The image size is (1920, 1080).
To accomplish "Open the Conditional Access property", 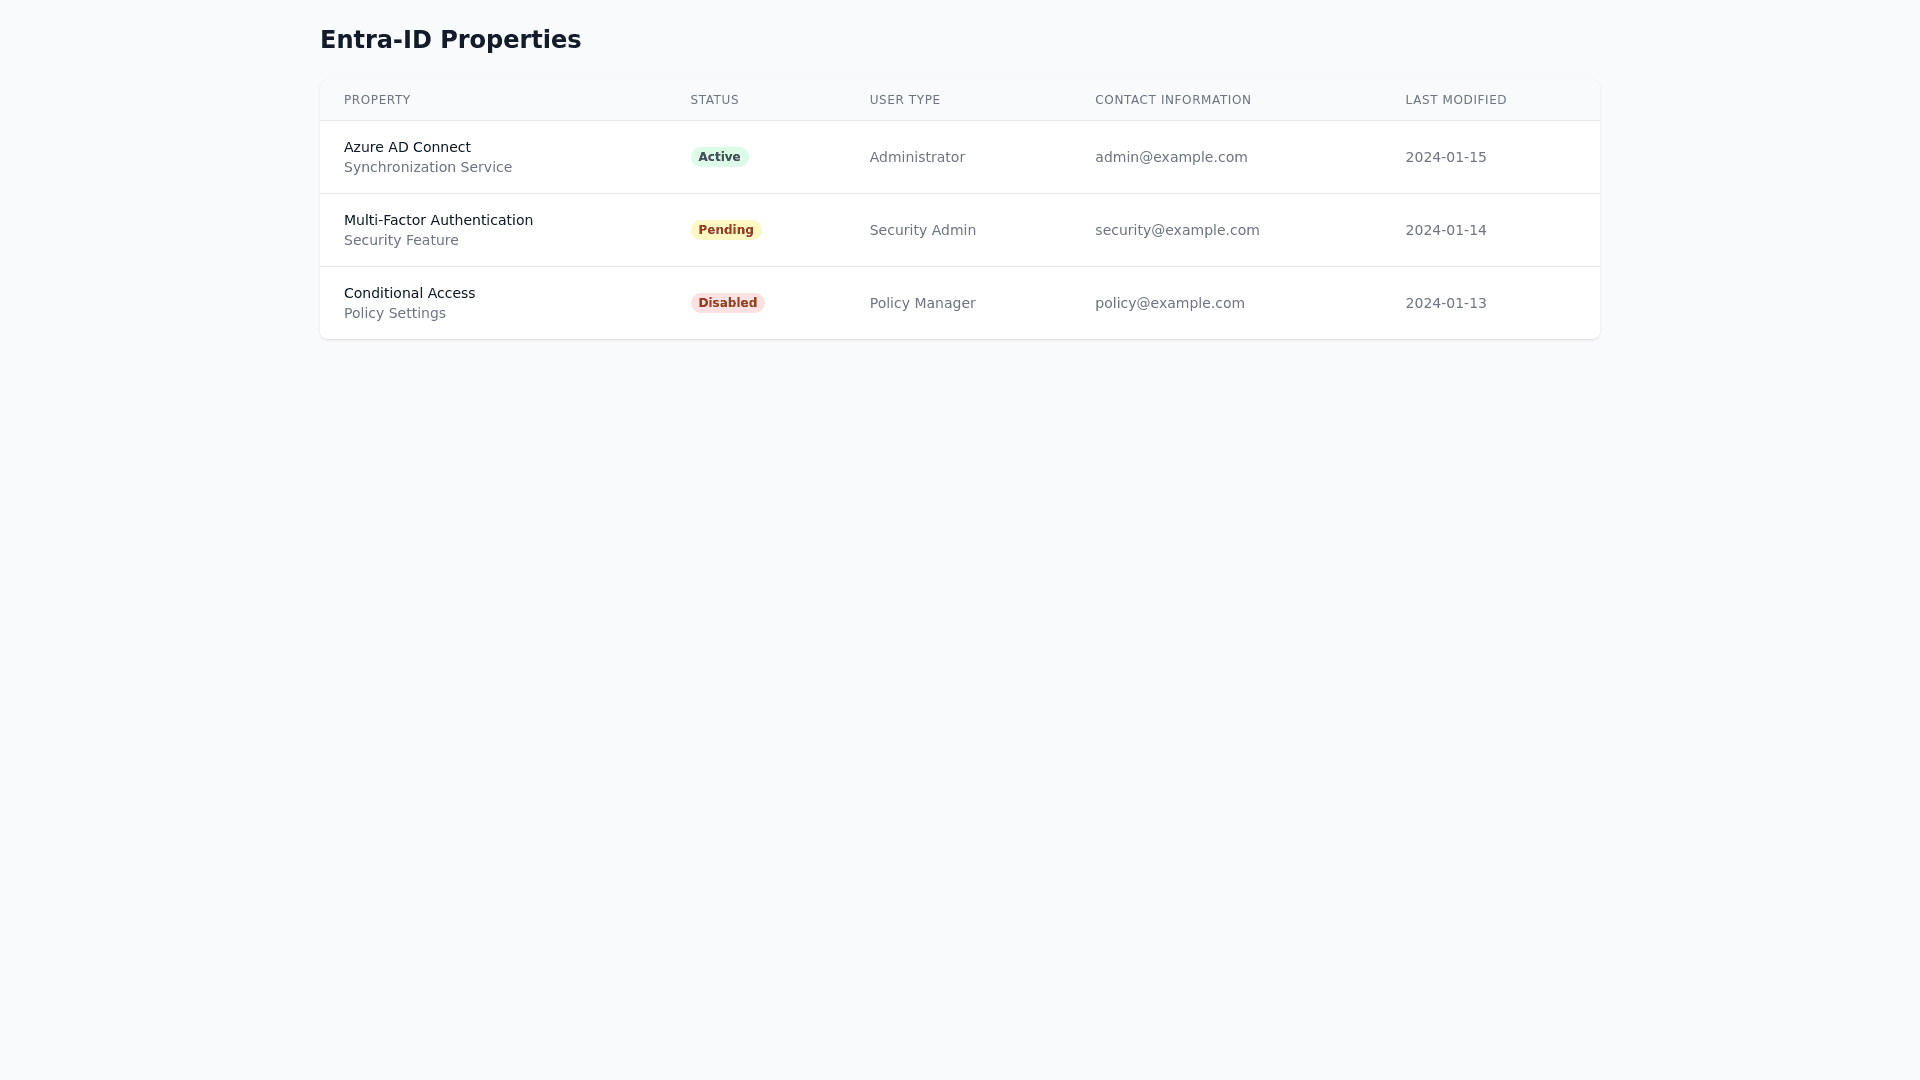I will click(409, 293).
